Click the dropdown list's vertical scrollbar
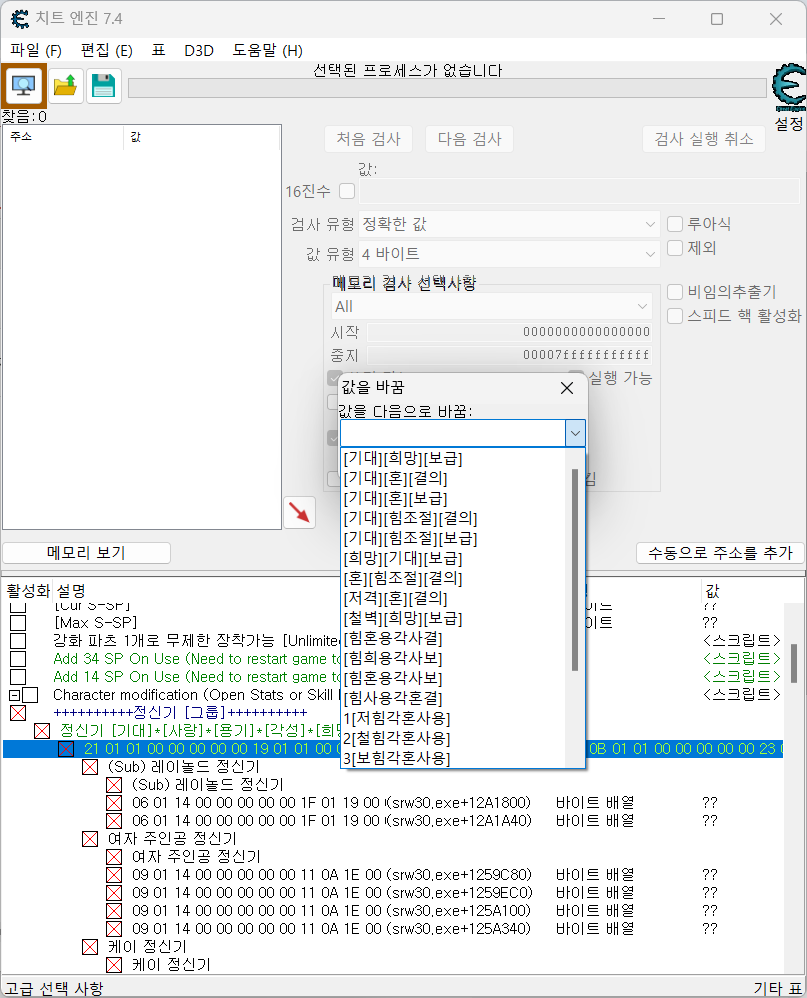Screen dimensions: 807x998 coord(575,570)
